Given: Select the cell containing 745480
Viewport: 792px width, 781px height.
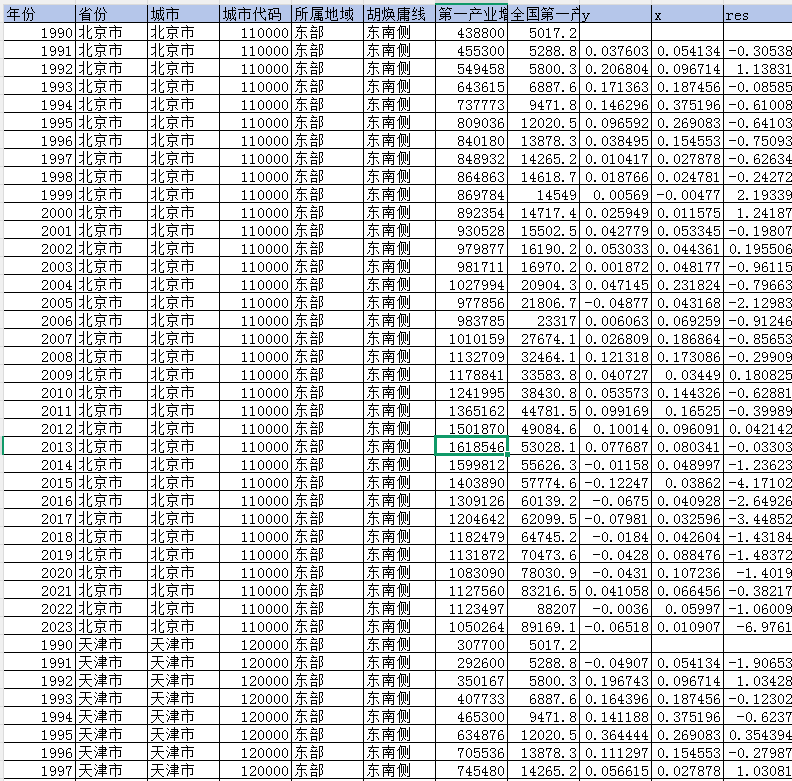Looking at the screenshot, I should tap(472, 771).
